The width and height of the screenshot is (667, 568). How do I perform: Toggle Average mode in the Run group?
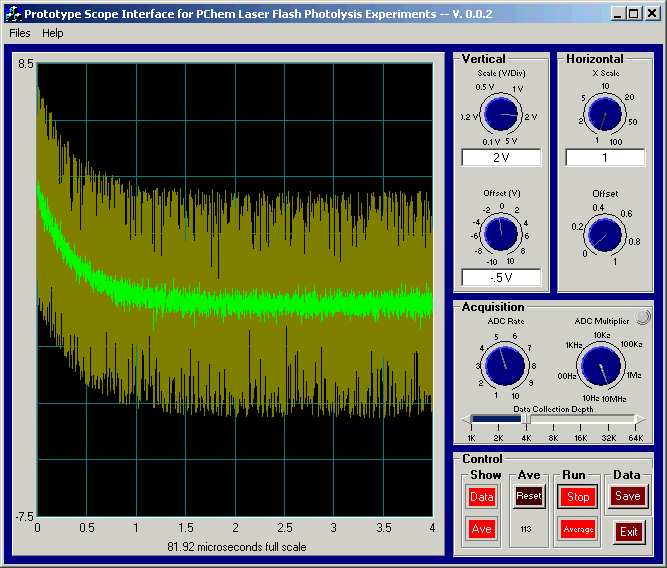coord(578,528)
